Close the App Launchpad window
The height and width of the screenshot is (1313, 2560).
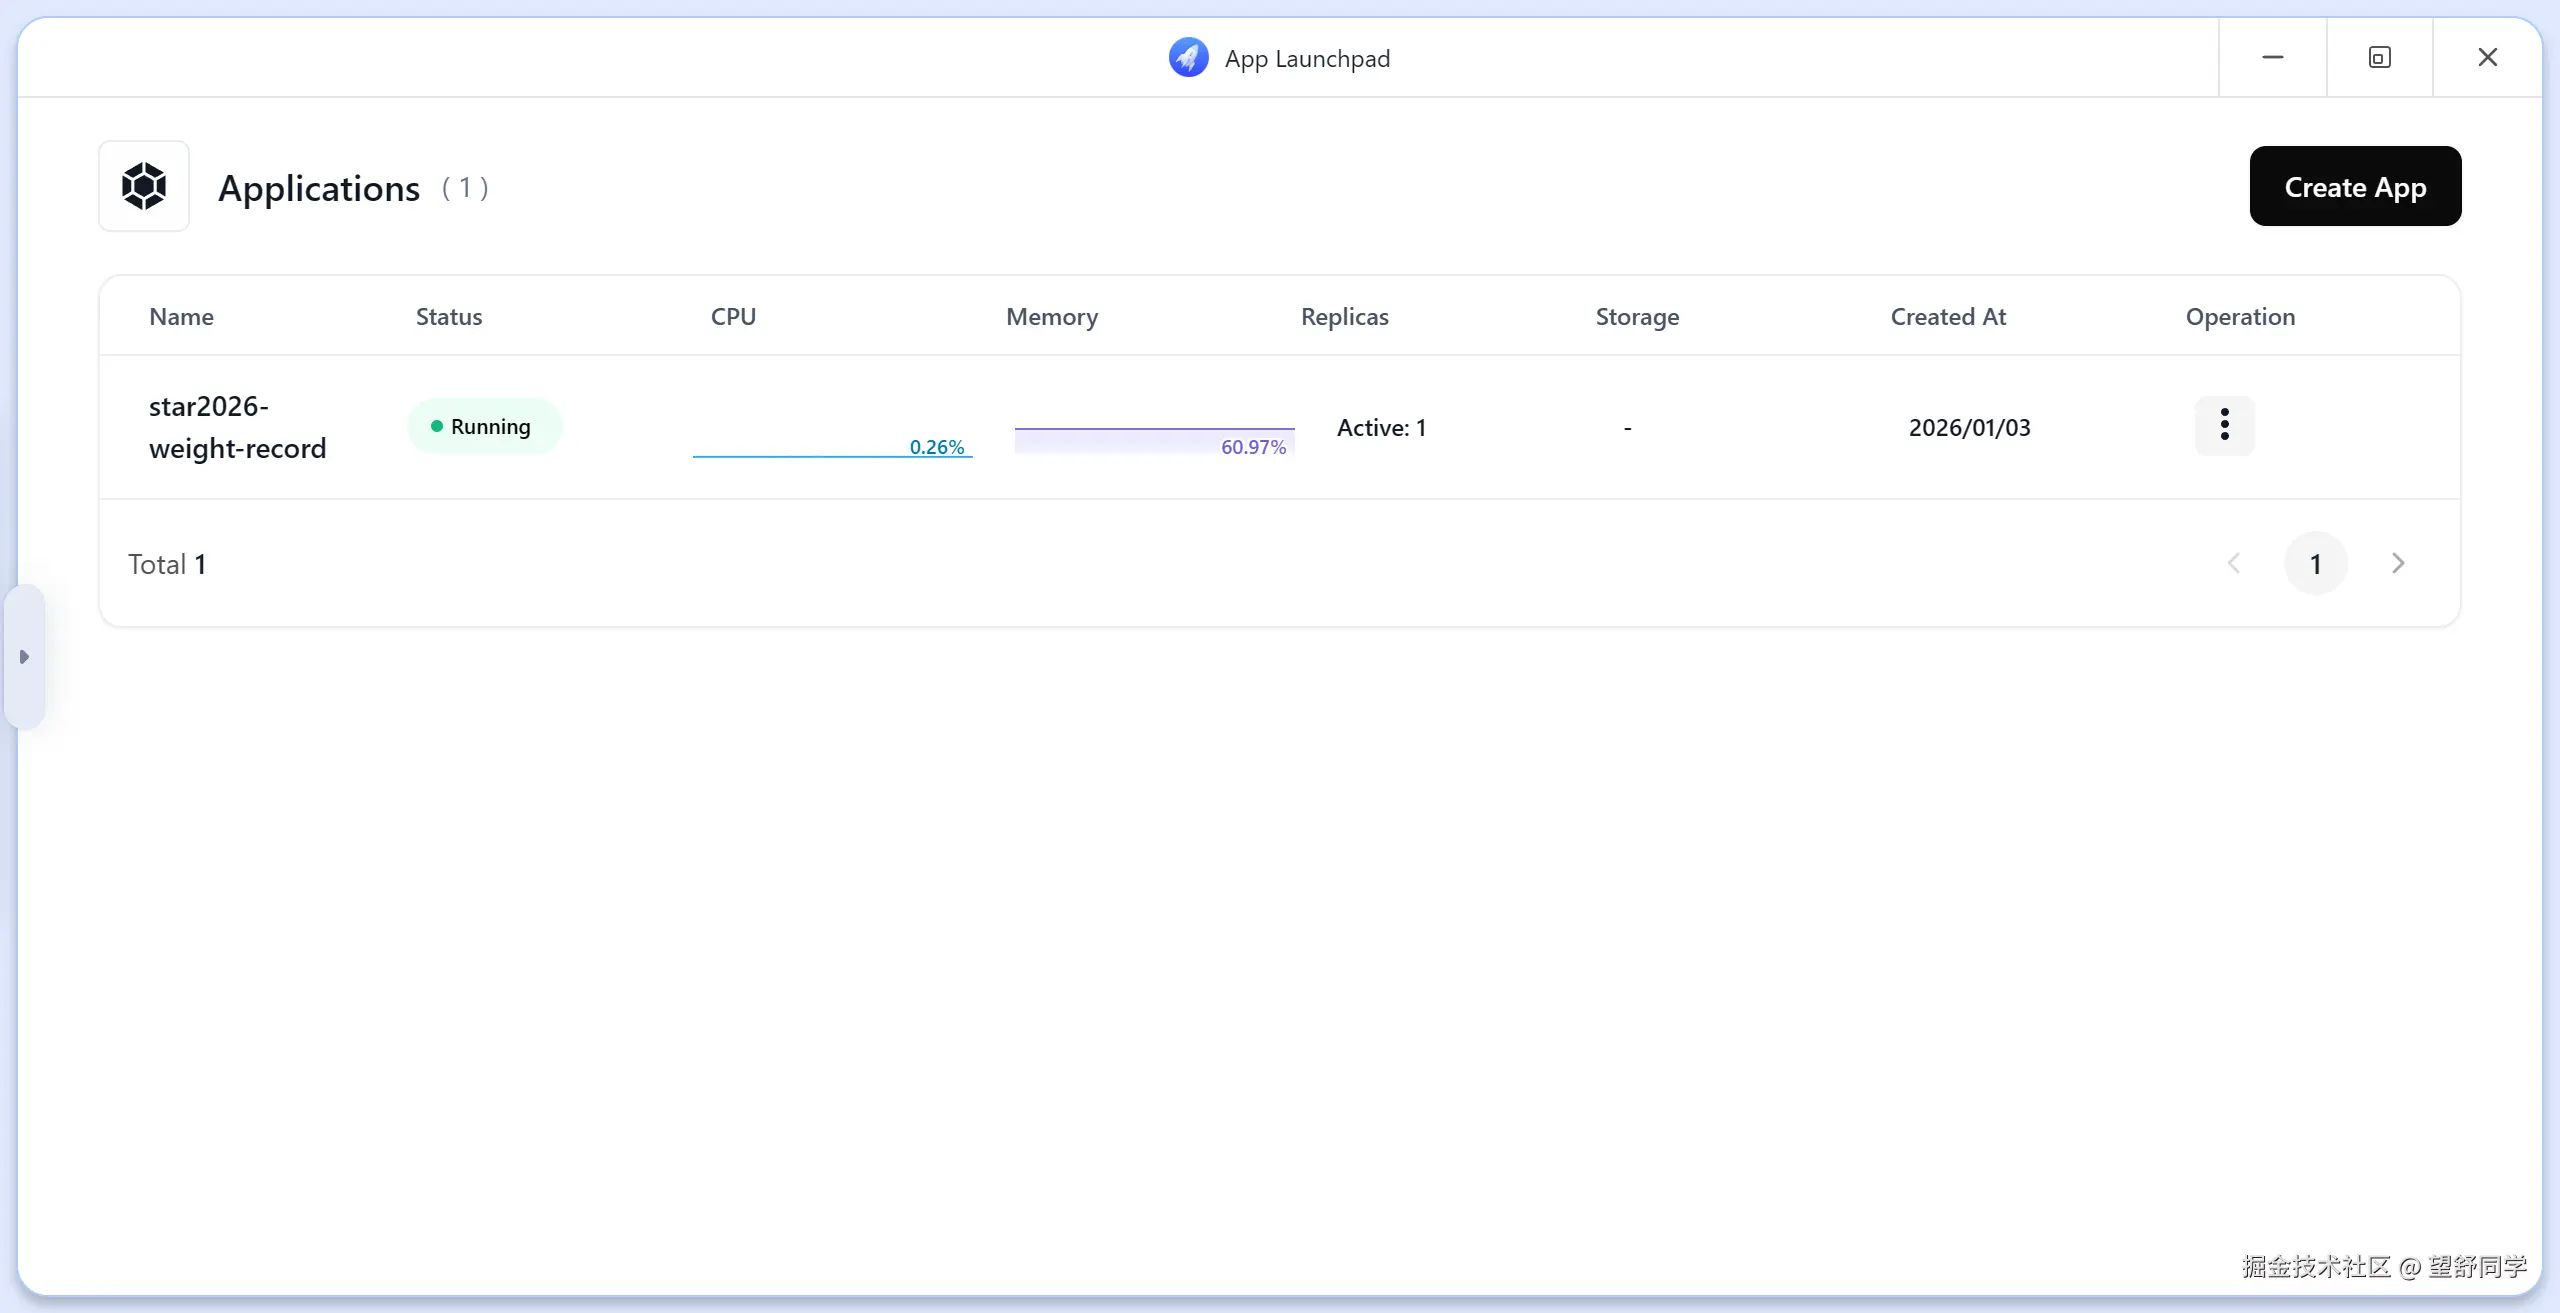pos(2487,58)
